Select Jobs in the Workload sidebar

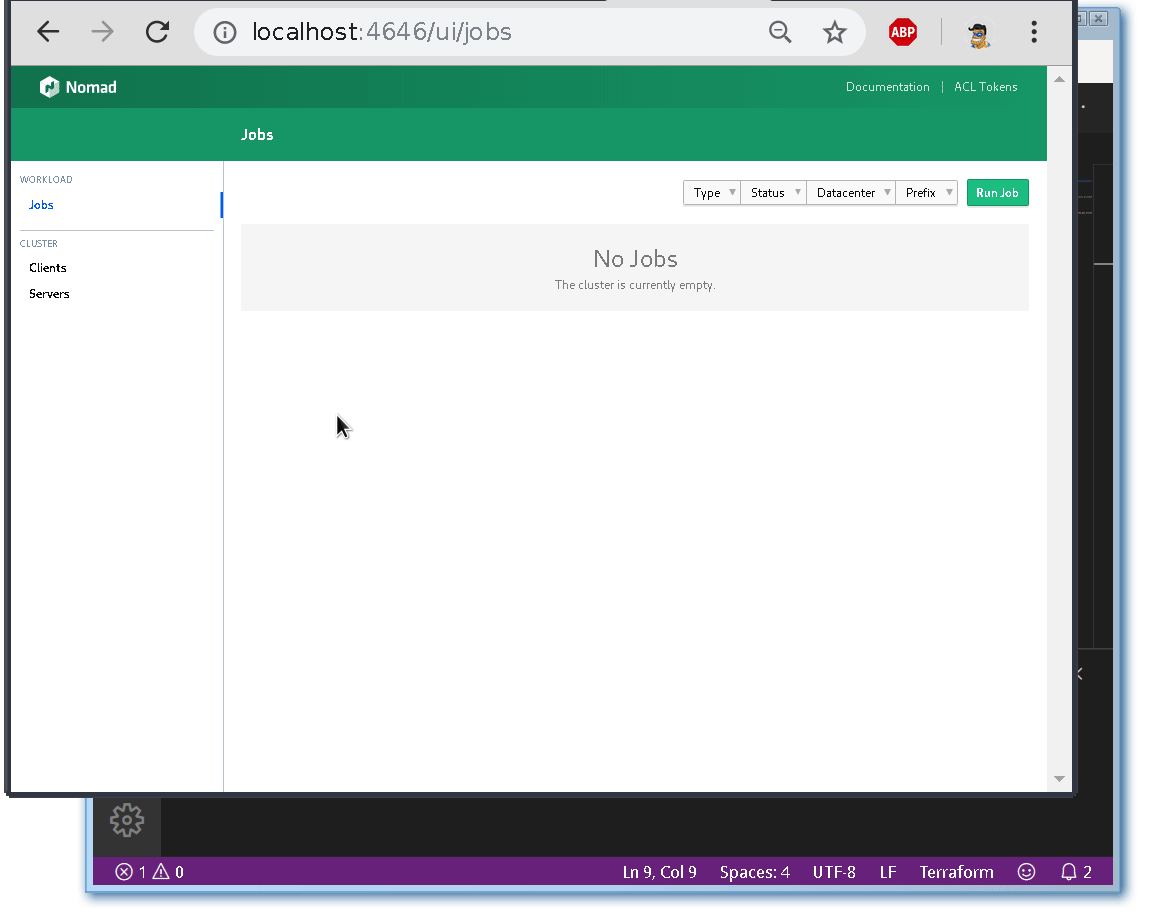pos(41,205)
